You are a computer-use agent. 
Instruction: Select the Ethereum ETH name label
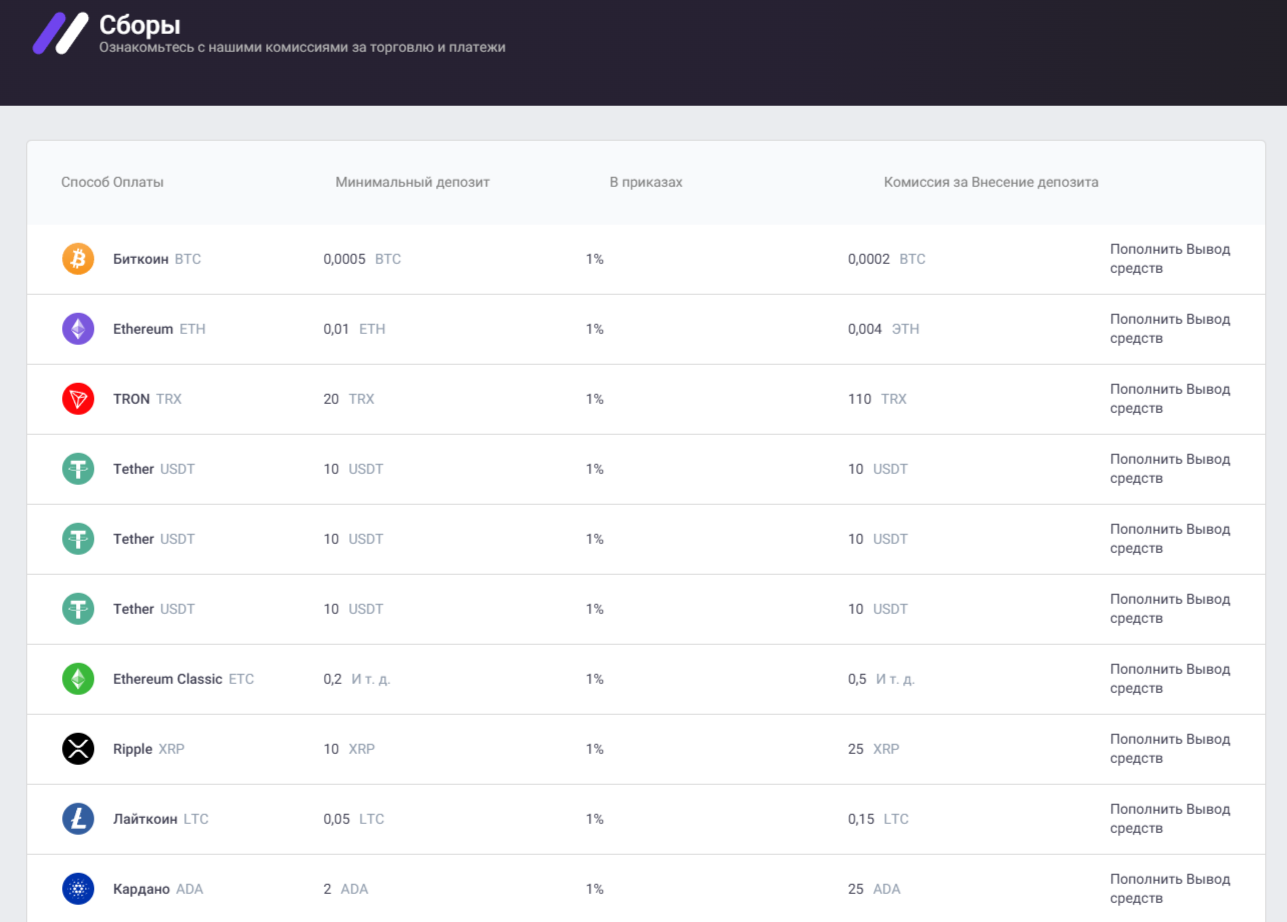pos(159,329)
